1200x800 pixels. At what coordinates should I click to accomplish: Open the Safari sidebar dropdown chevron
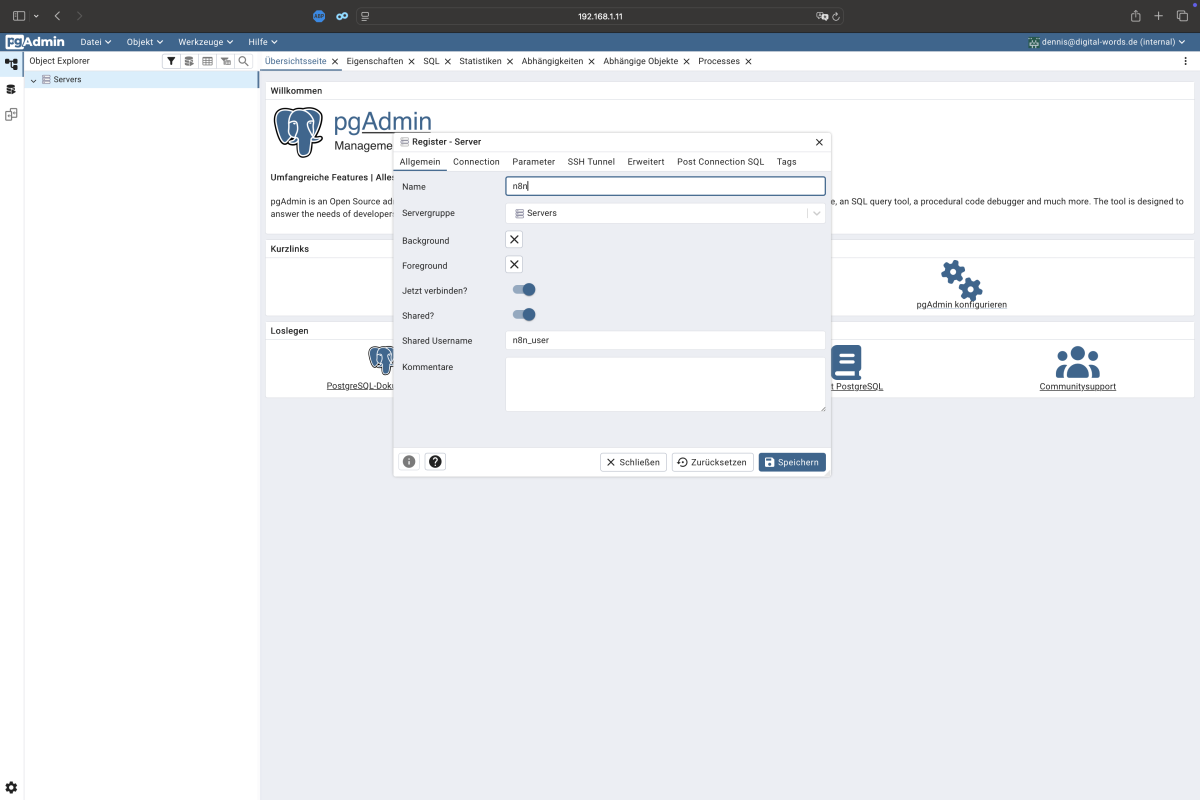(36, 16)
